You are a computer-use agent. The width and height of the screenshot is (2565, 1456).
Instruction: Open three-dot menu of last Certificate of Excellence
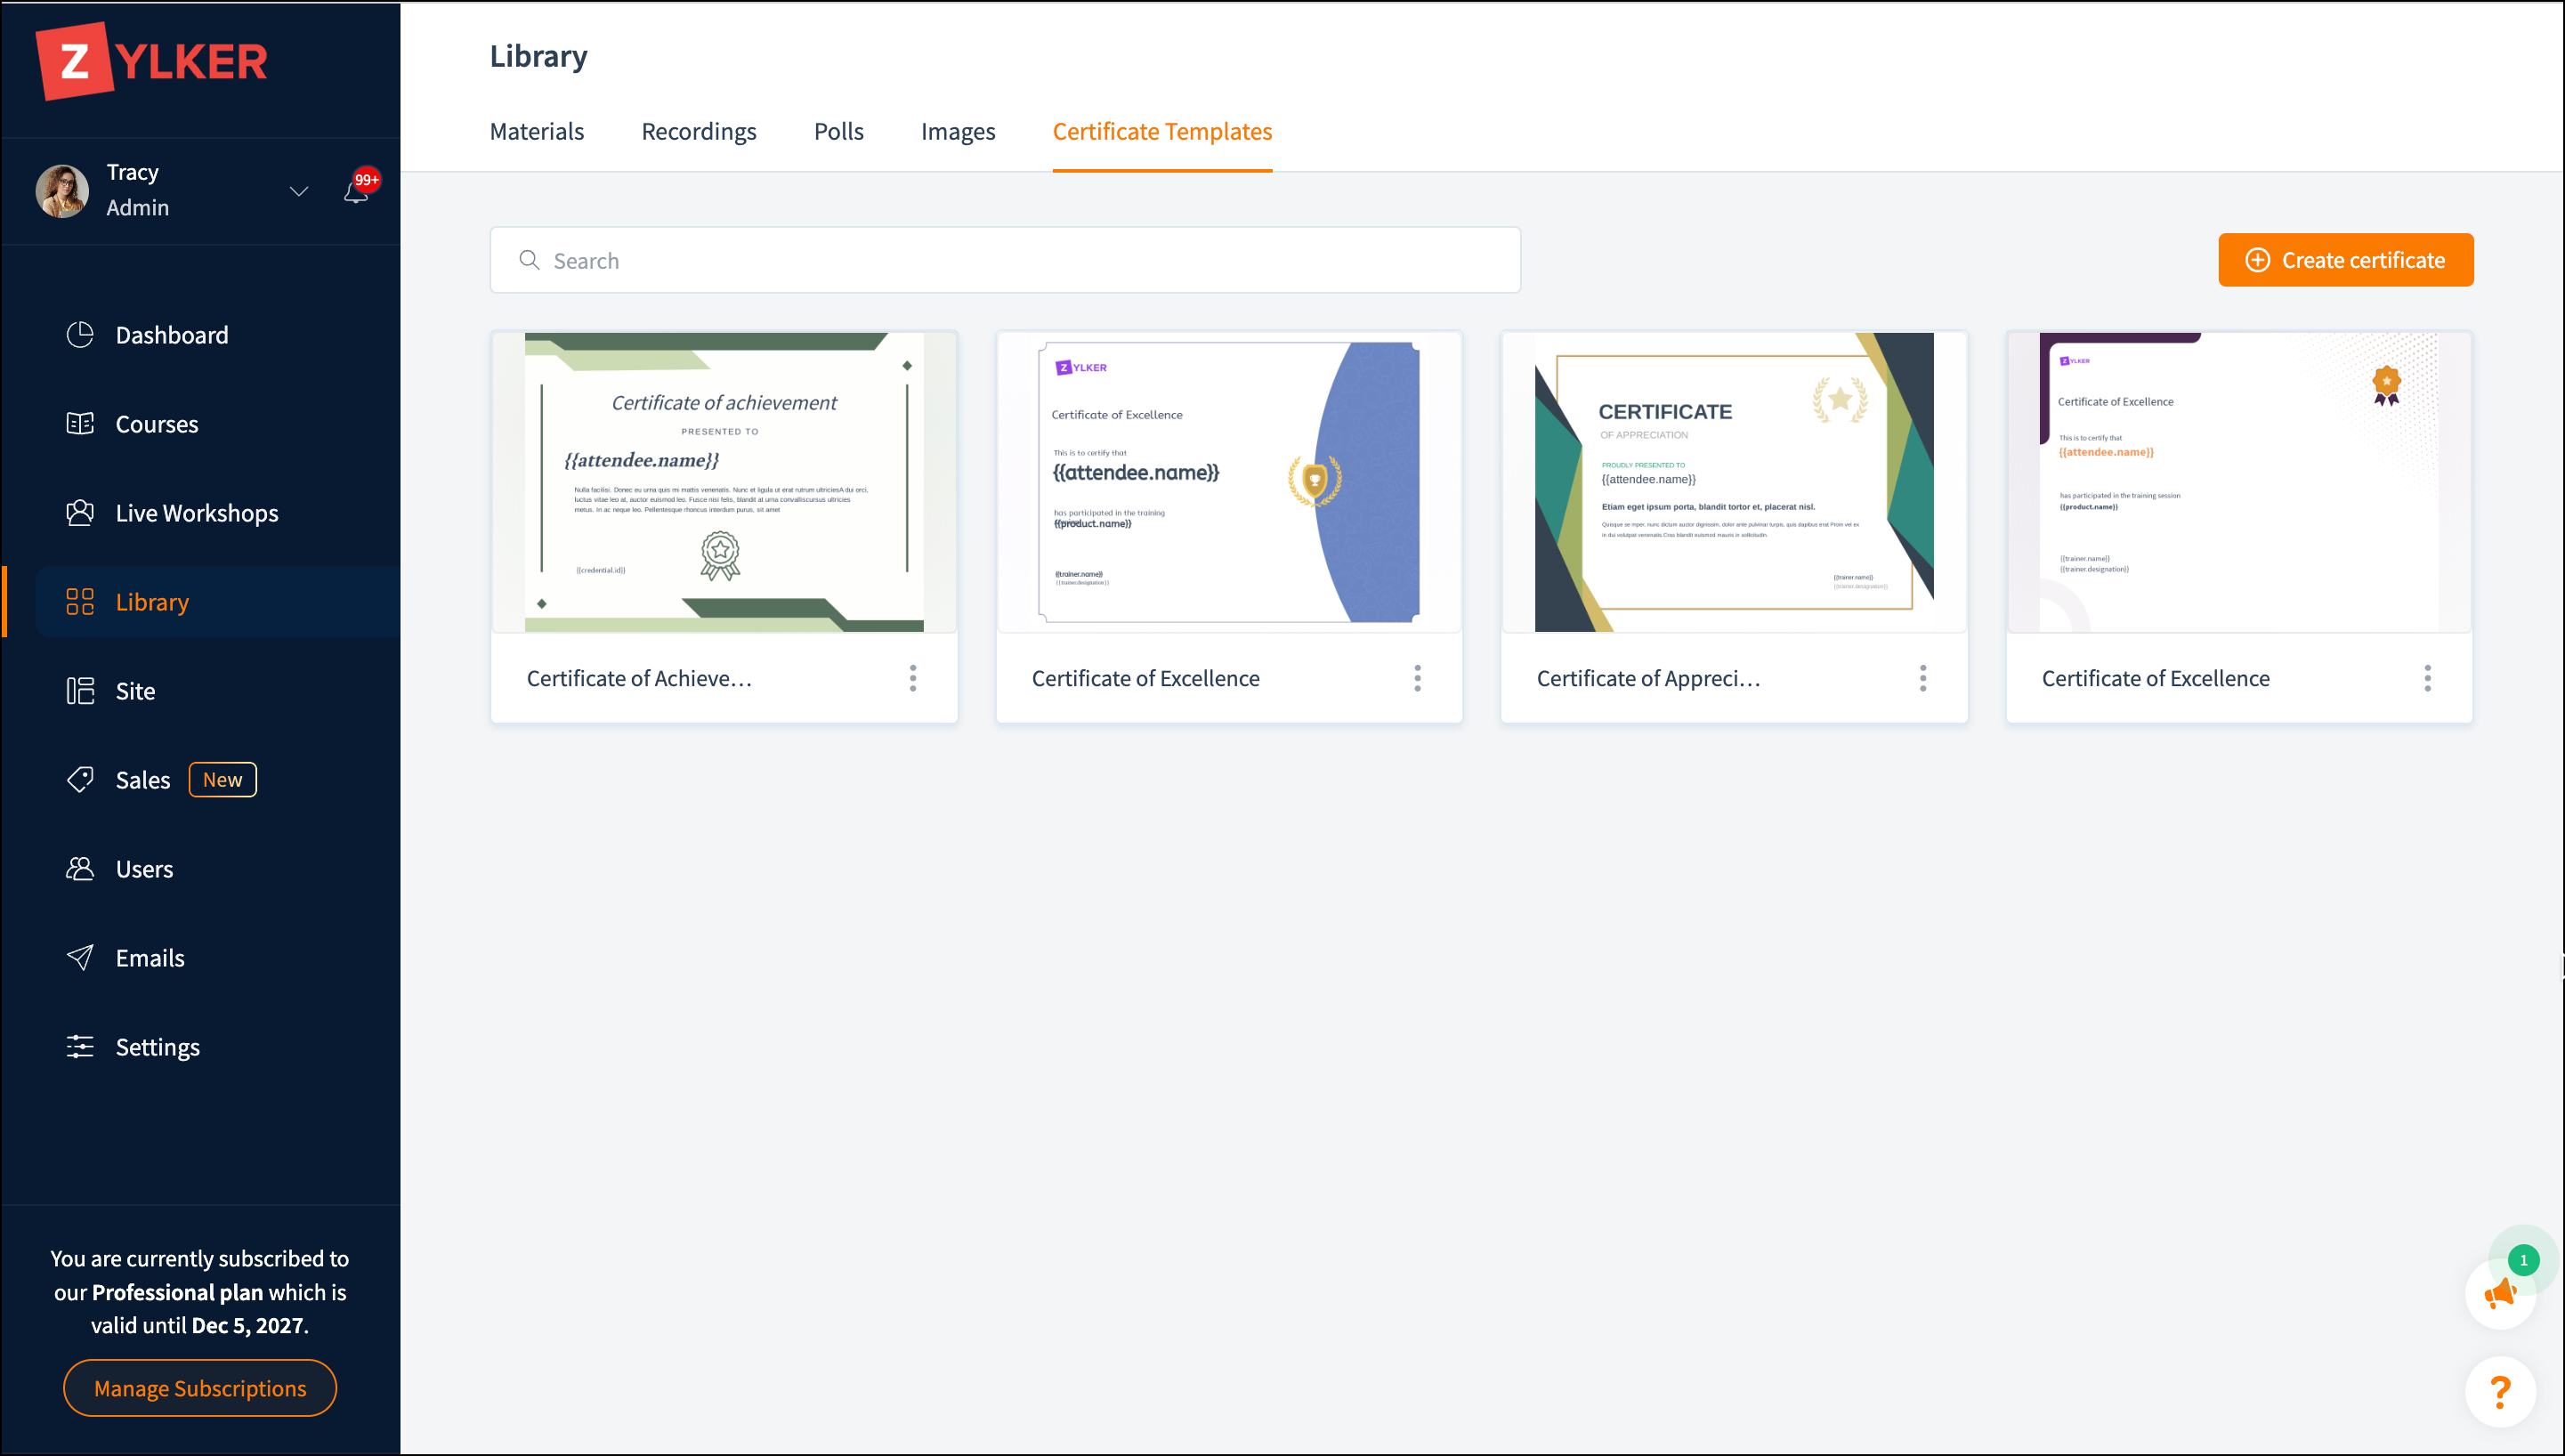pos(2427,678)
